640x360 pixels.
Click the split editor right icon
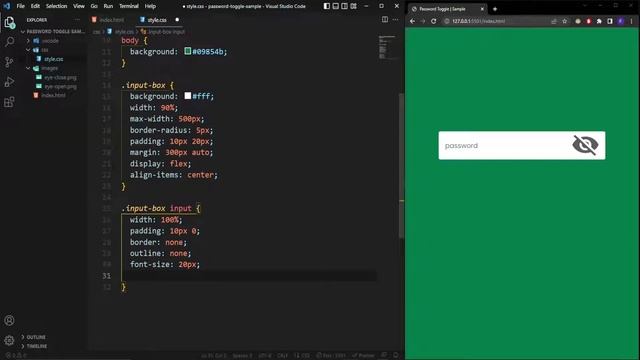(385, 19)
